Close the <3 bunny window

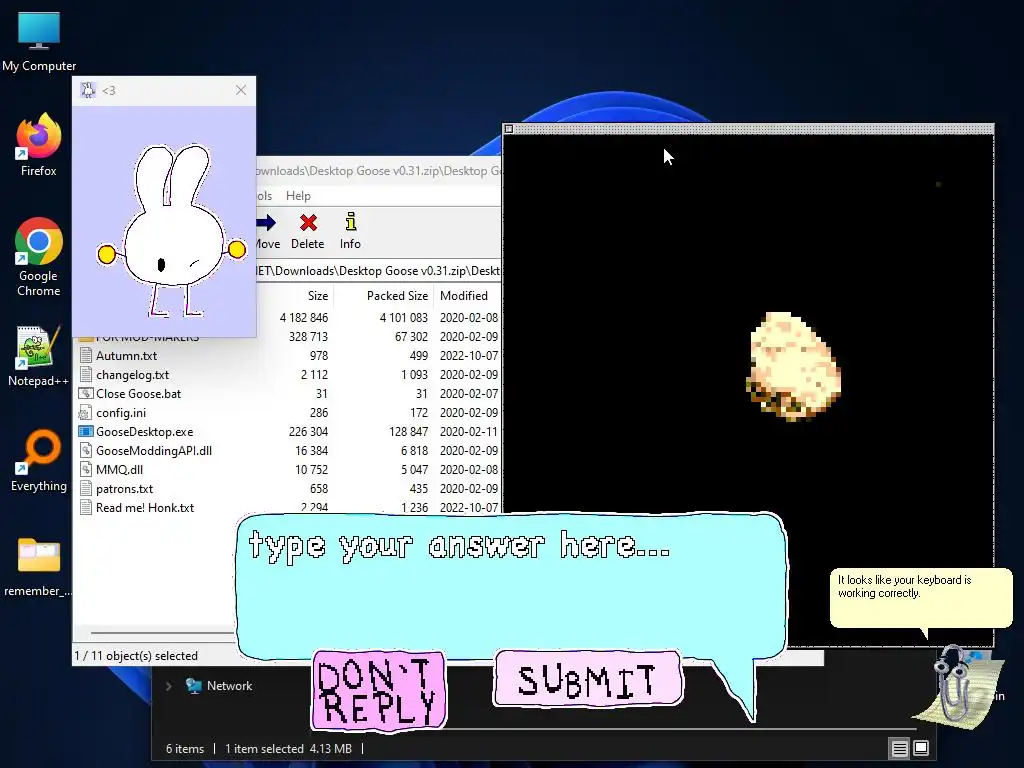click(x=241, y=90)
